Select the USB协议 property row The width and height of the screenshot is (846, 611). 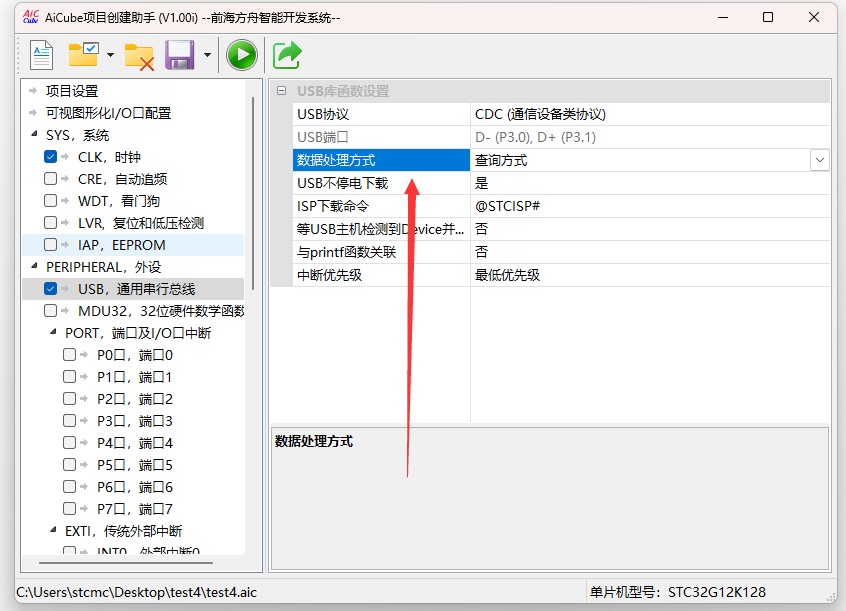(x=561, y=114)
